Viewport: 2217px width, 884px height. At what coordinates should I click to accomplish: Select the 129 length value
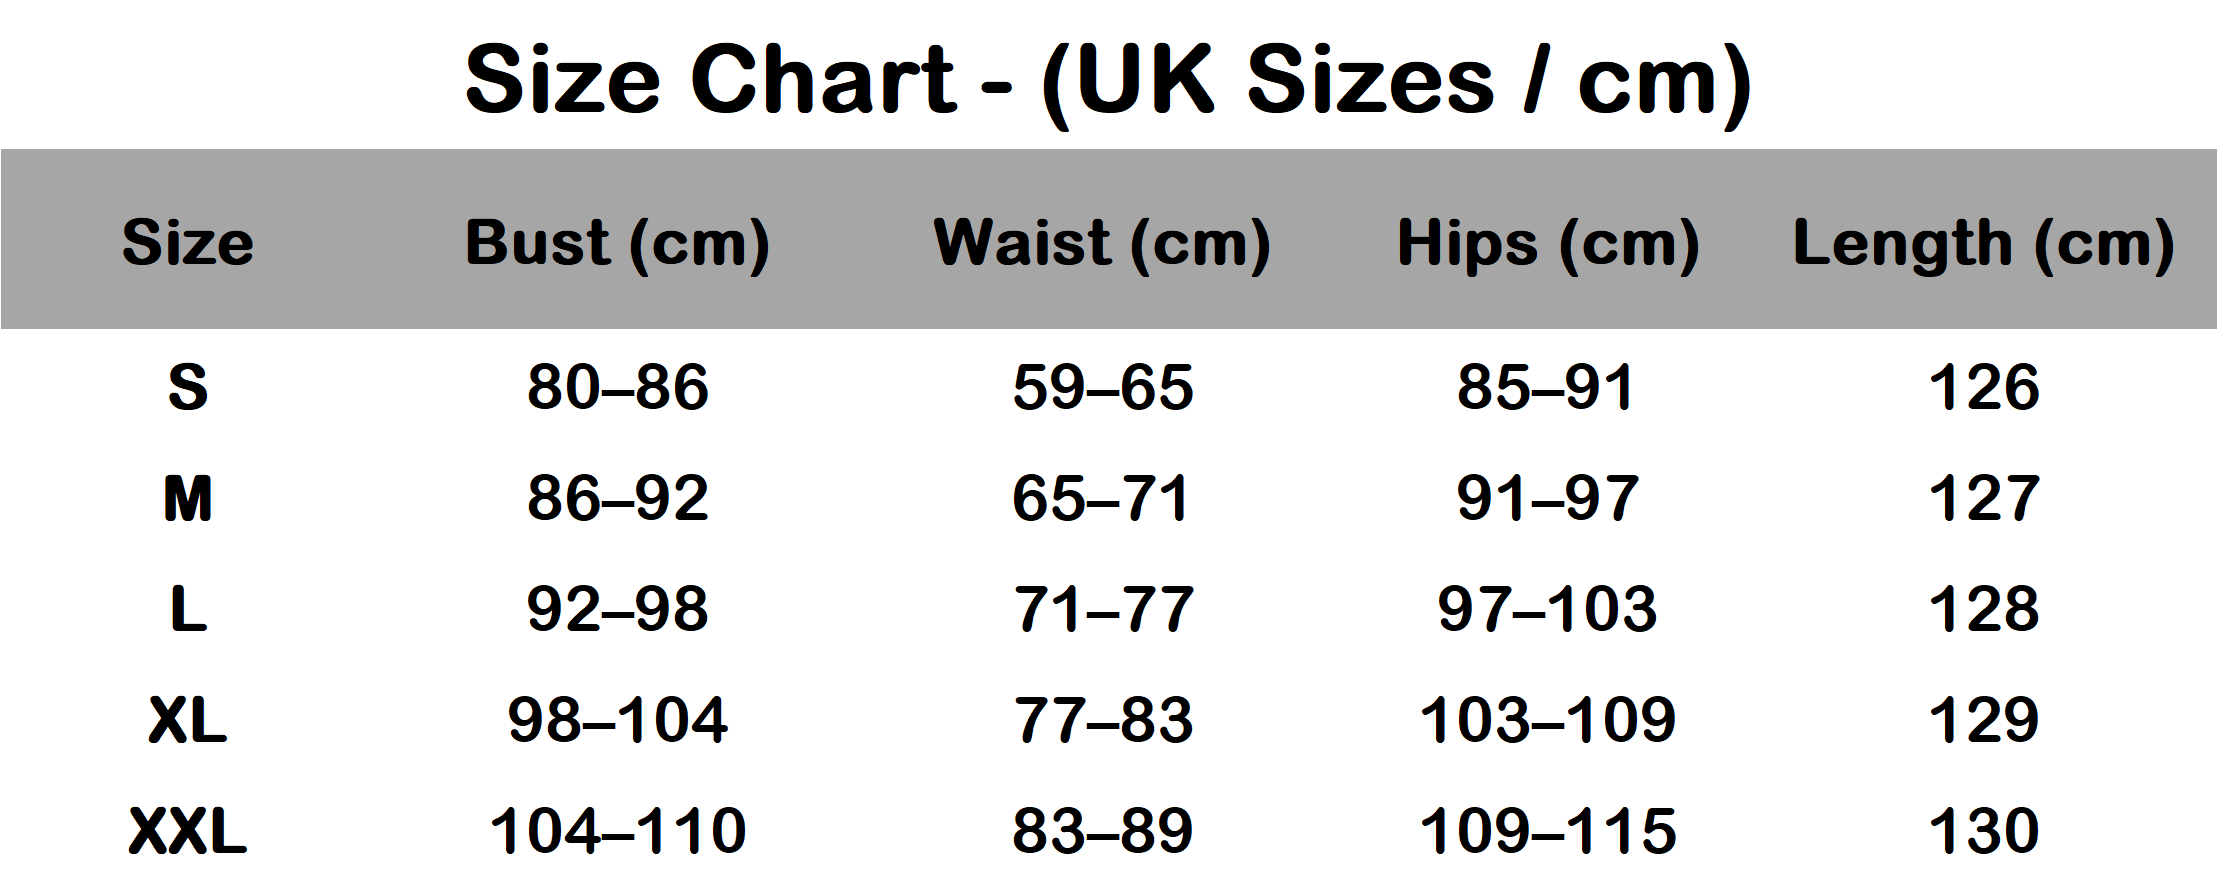(x=1983, y=721)
